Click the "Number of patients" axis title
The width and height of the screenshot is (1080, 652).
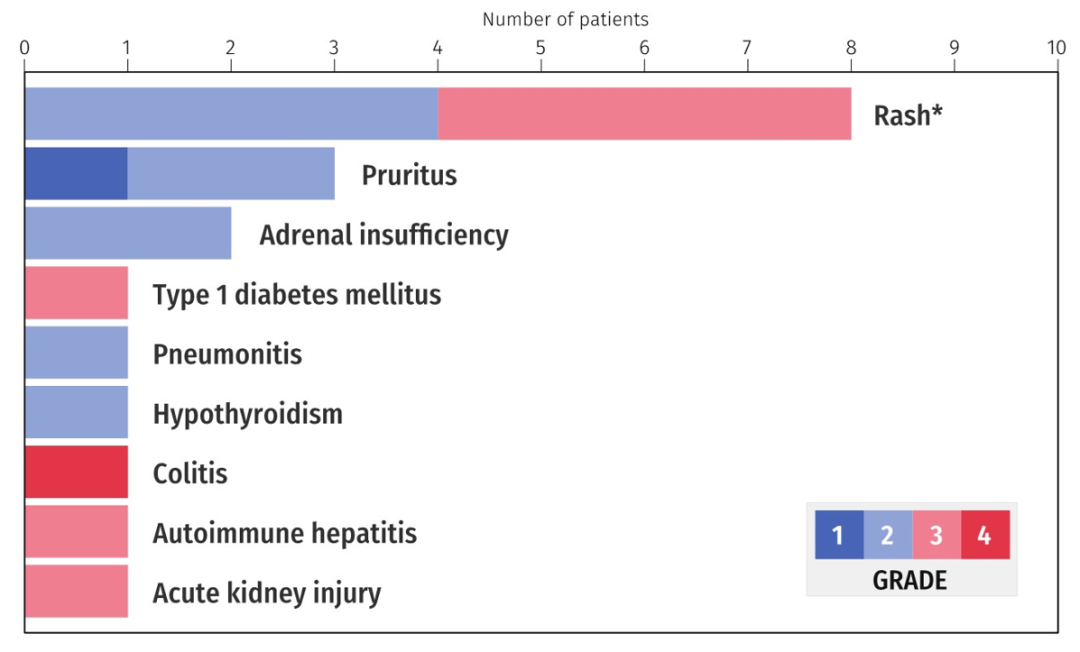[565, 19]
